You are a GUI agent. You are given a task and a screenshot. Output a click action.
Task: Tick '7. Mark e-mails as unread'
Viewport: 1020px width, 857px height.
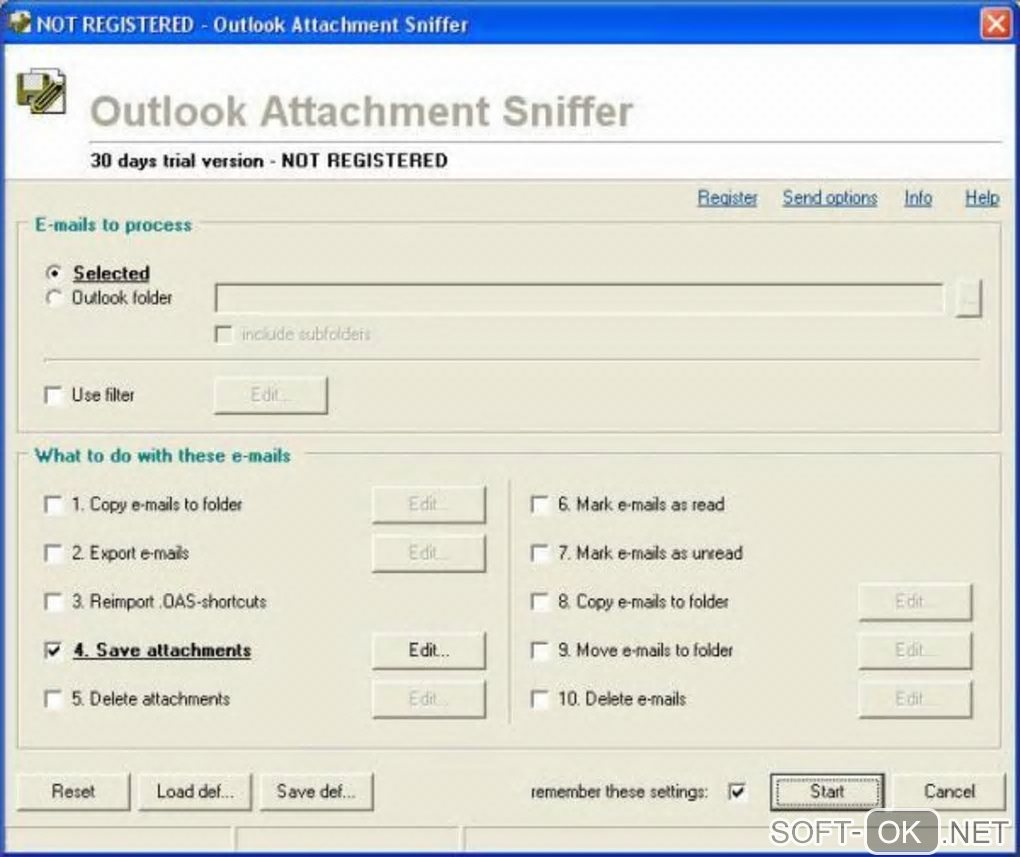pos(539,553)
